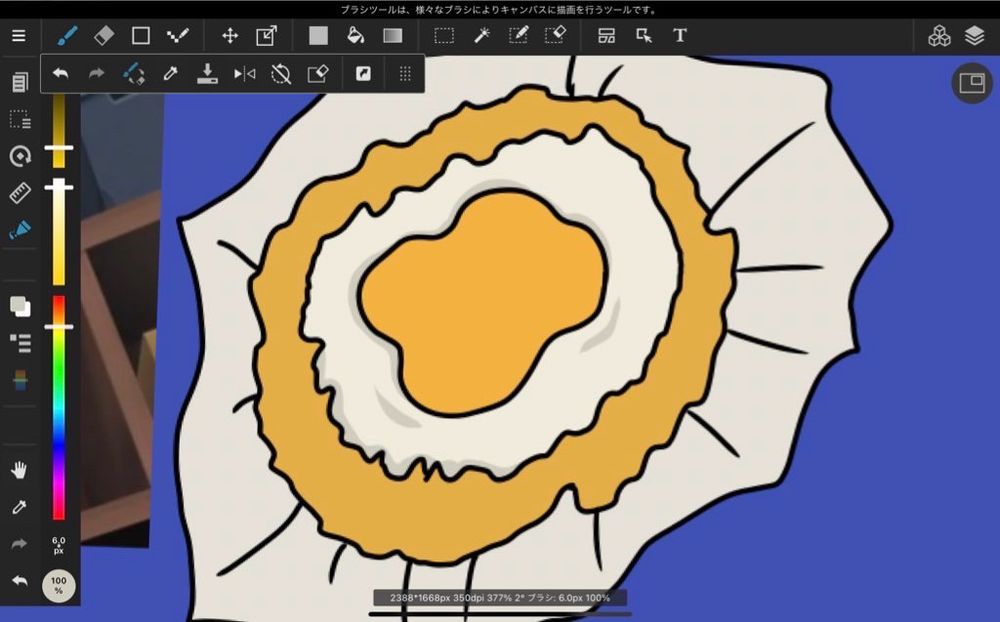
Task: Tap the 100% opacity circle
Action: pyautogui.click(x=59, y=586)
